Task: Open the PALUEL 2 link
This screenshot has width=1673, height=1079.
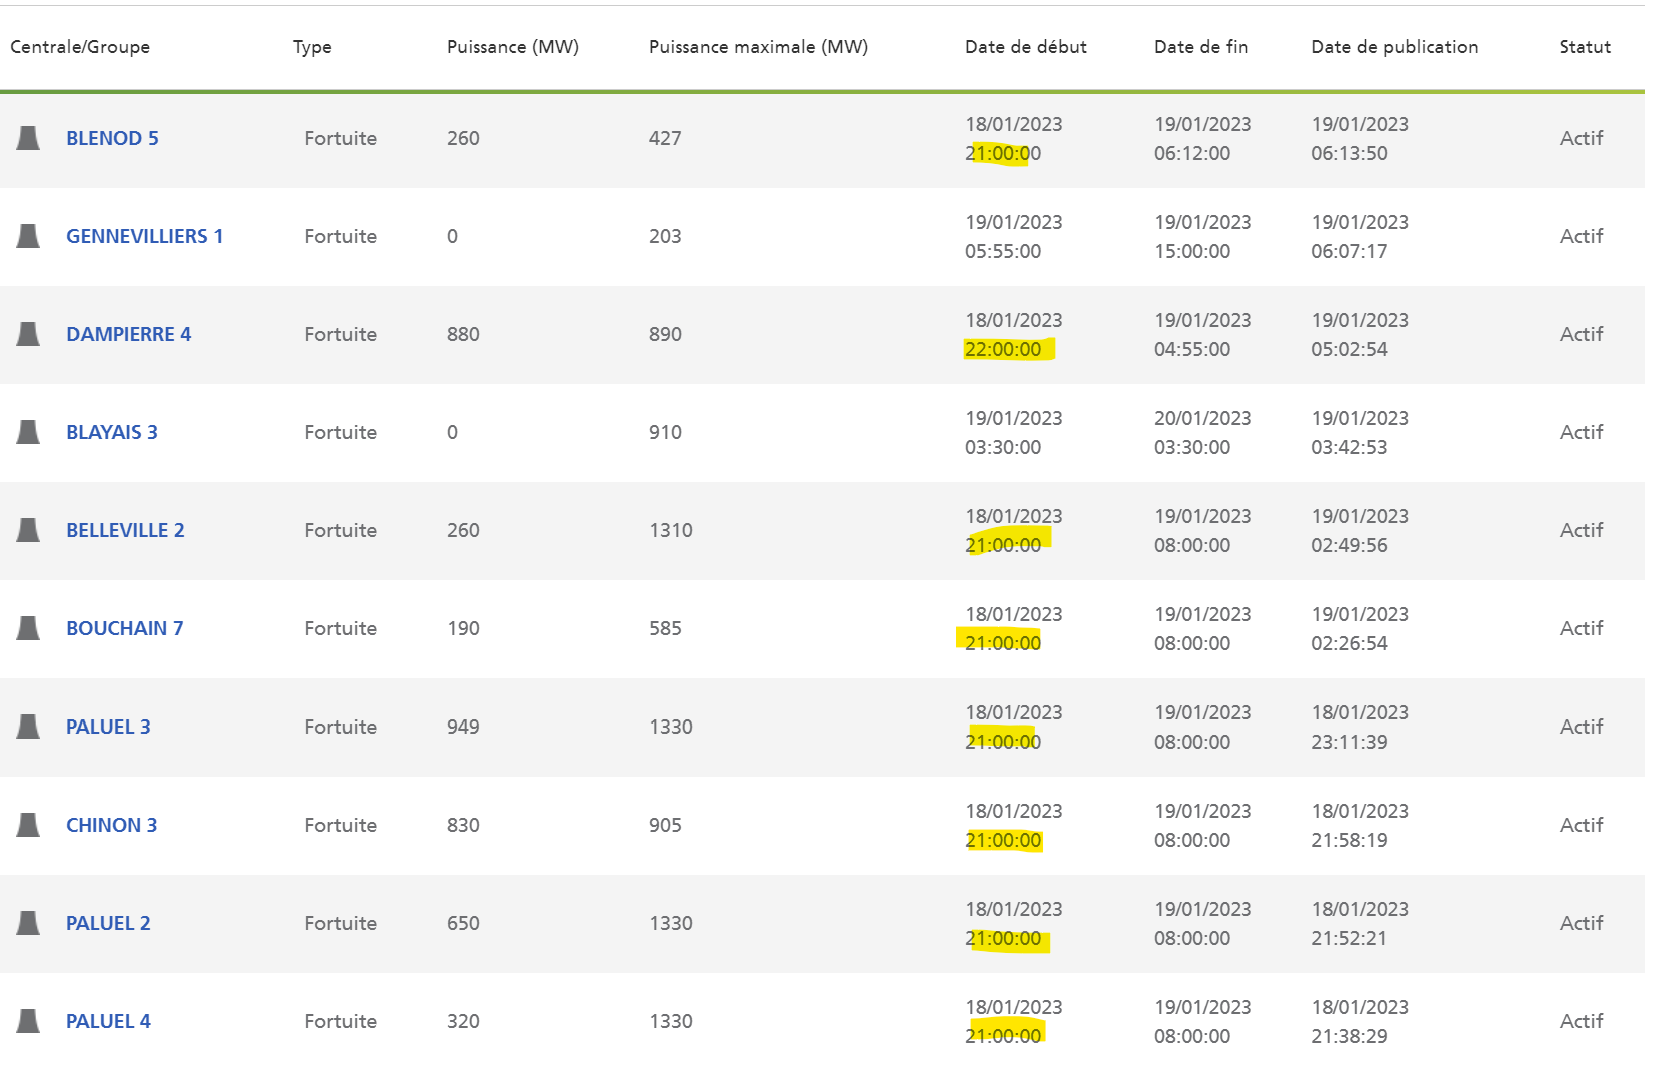Action: point(108,923)
